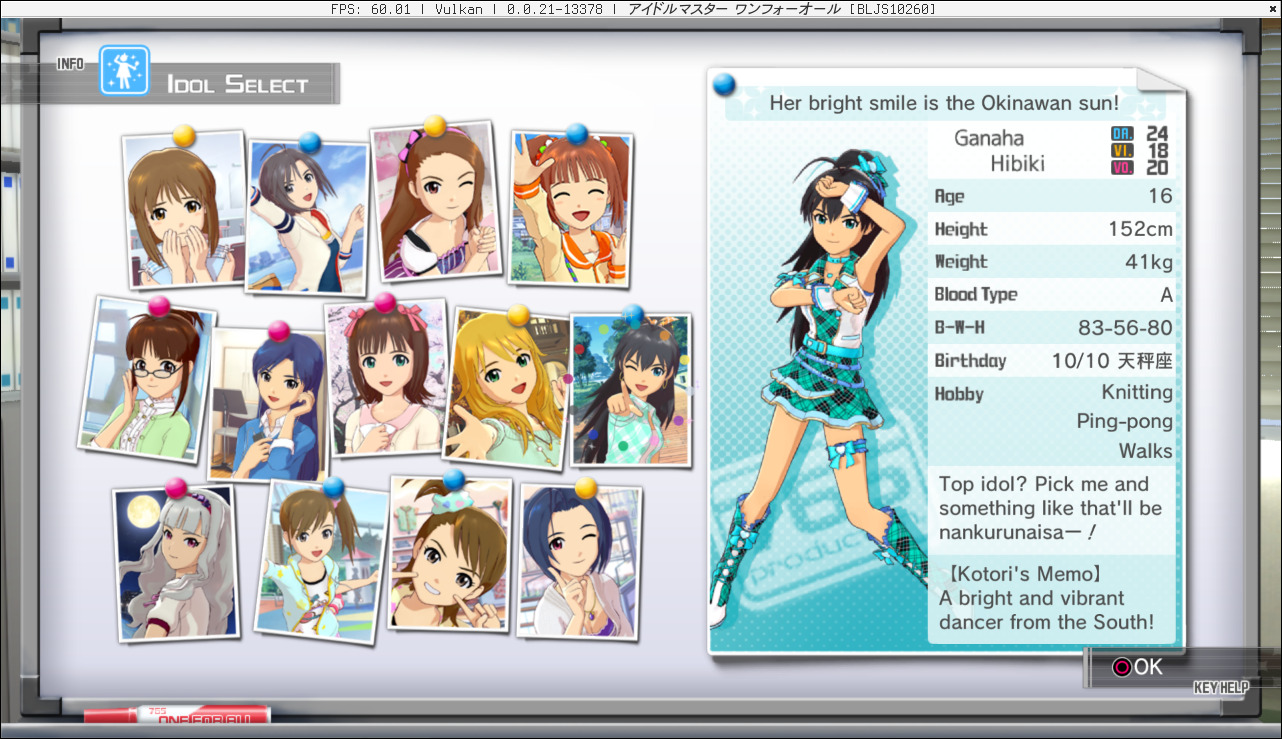Choose the winking idol with the pink hair bow

click(x=436, y=202)
